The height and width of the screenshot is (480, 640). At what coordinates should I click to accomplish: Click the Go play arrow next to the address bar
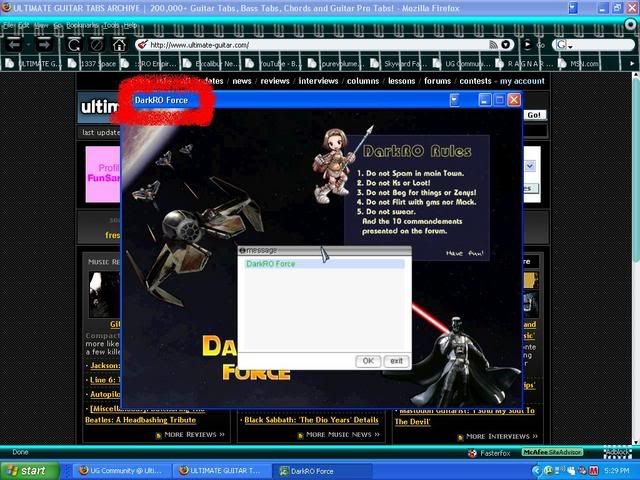pos(527,44)
